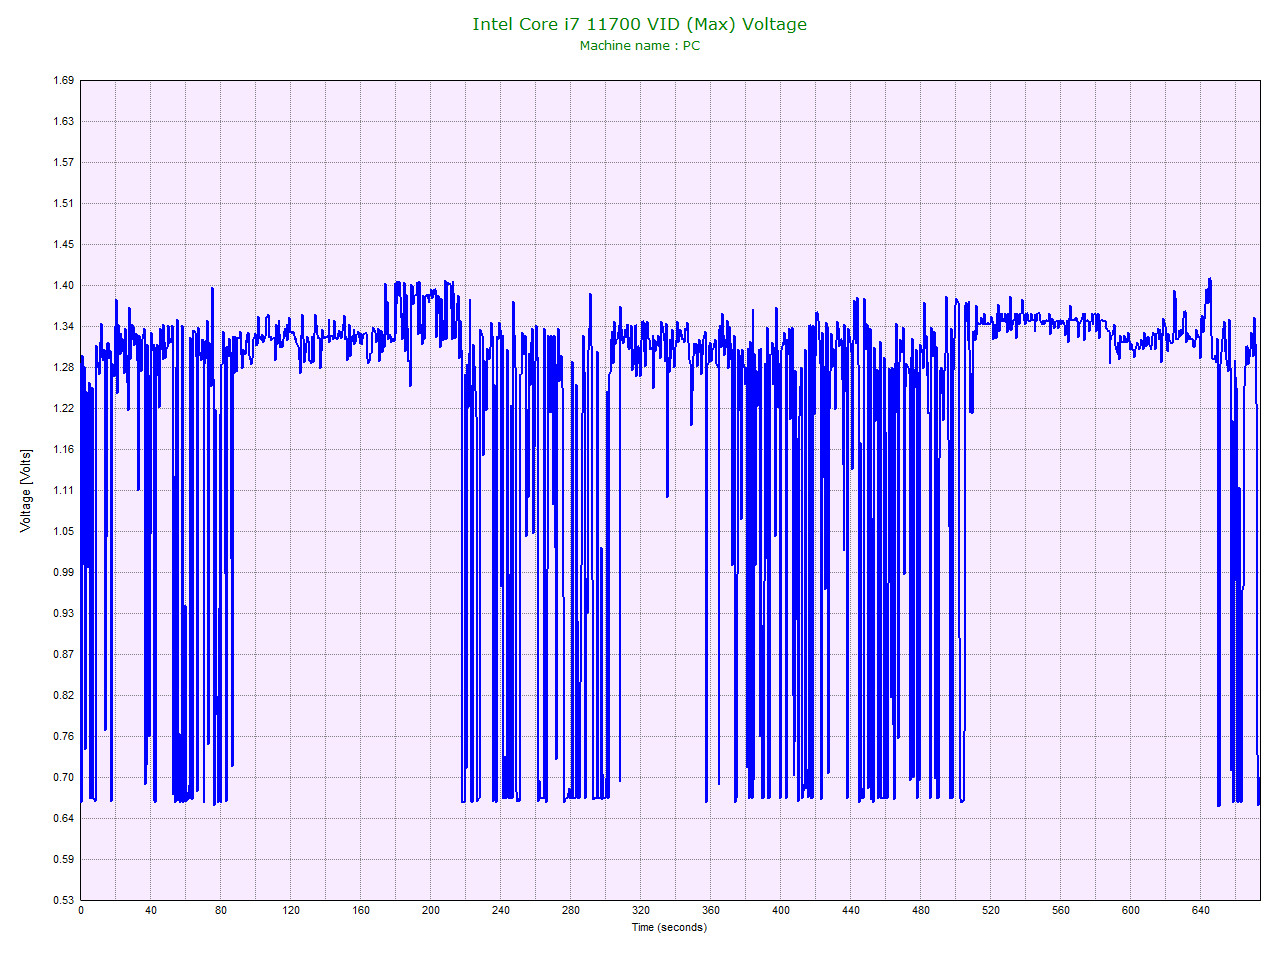Select the 1.69 topmost Y-axis tick label
Screen dimensions: 1280x960
62,79
